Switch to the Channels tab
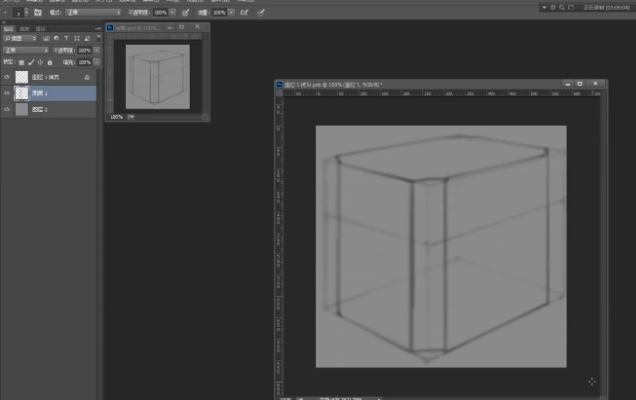 coord(24,29)
